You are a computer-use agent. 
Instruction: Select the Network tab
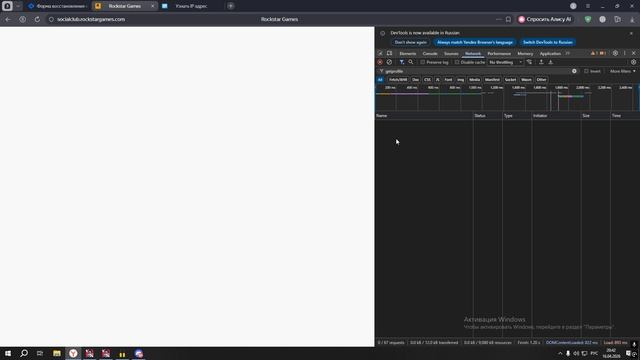tap(473, 53)
